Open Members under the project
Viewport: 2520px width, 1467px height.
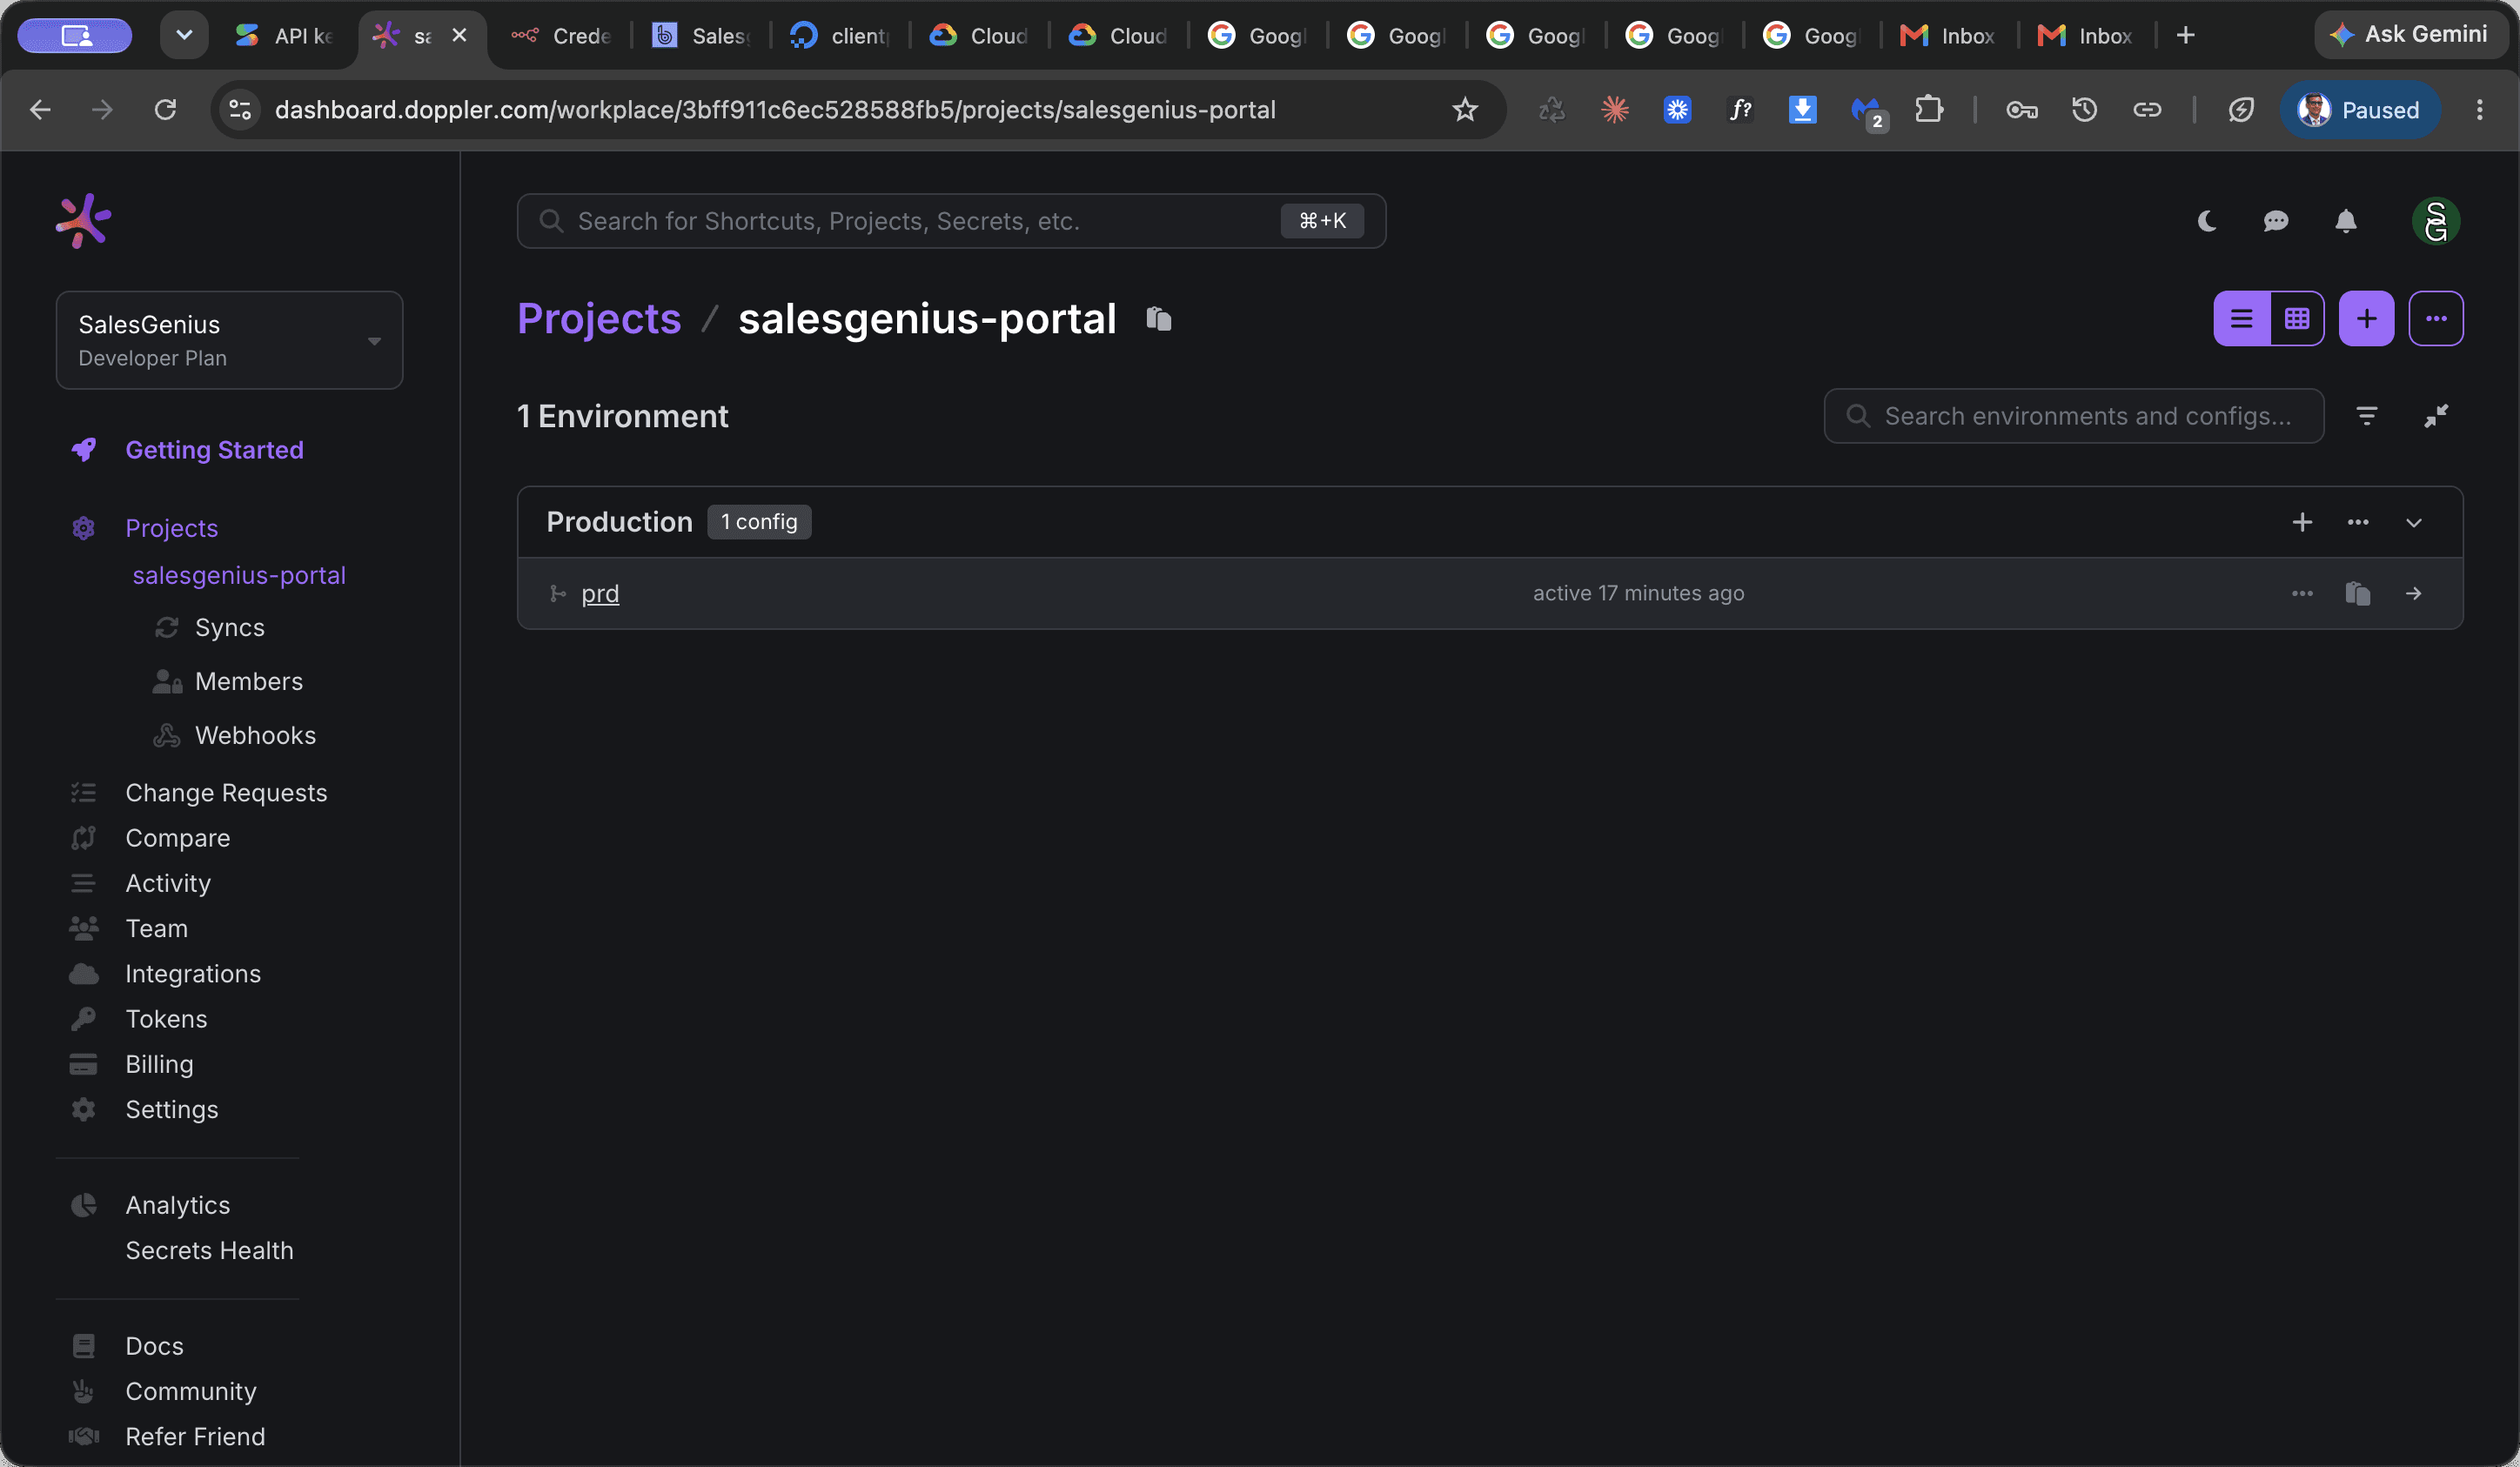click(248, 681)
